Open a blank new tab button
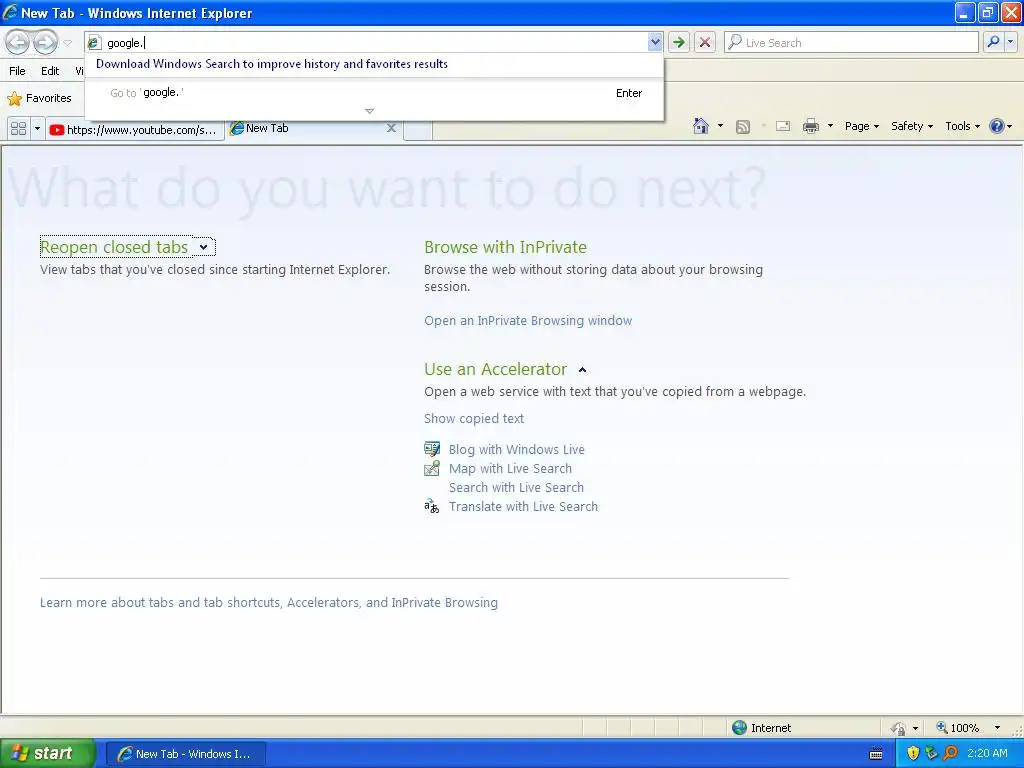The width and height of the screenshot is (1024, 768). 418,130
